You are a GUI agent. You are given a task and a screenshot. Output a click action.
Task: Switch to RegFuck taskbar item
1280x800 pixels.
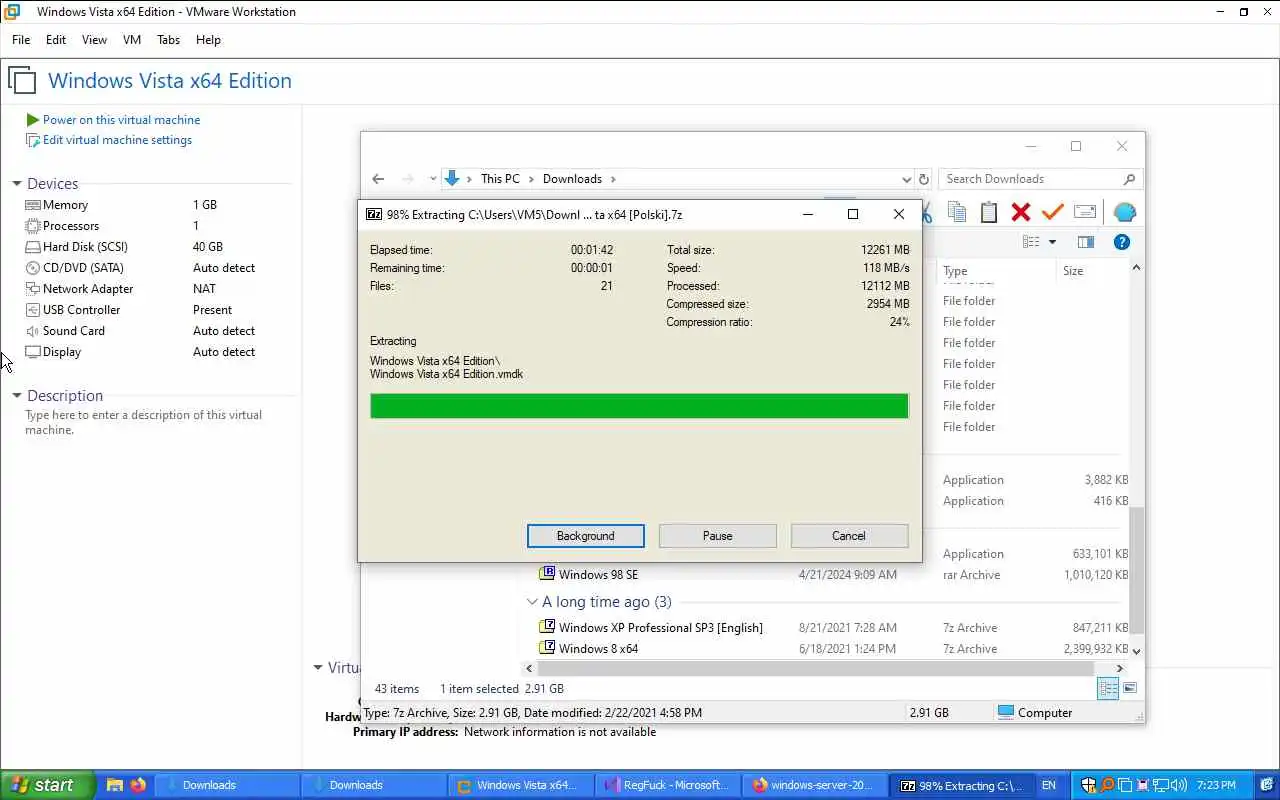(x=667, y=785)
